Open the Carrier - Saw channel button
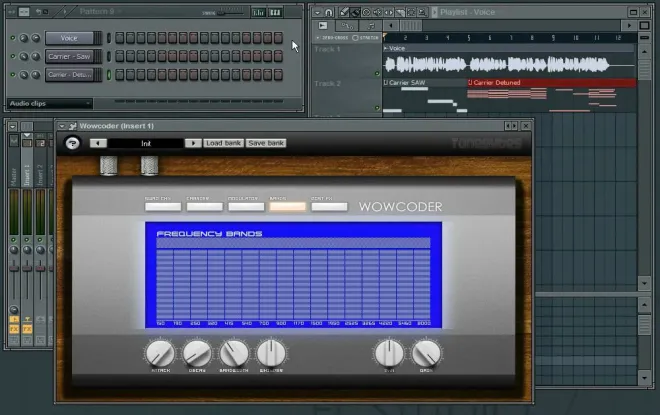Image resolution: width=660 pixels, height=415 pixels. point(69,56)
